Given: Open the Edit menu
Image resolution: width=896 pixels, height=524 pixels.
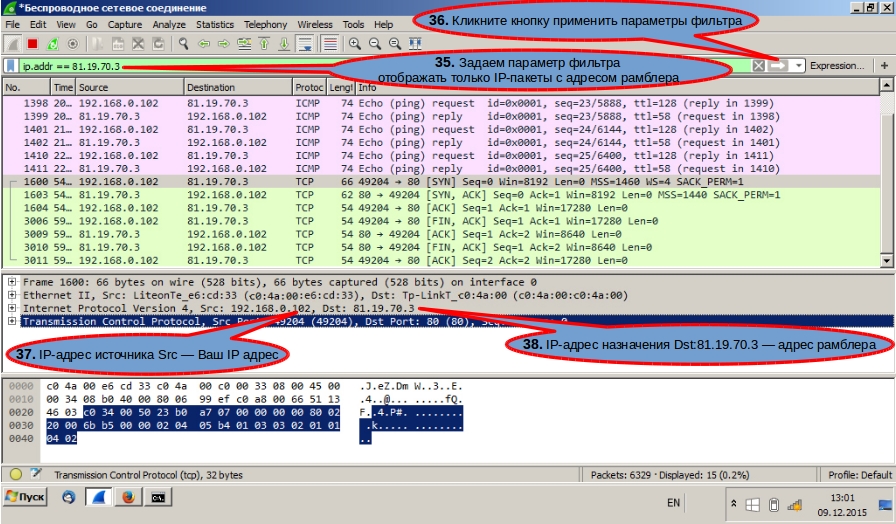Looking at the screenshot, I should (38, 25).
